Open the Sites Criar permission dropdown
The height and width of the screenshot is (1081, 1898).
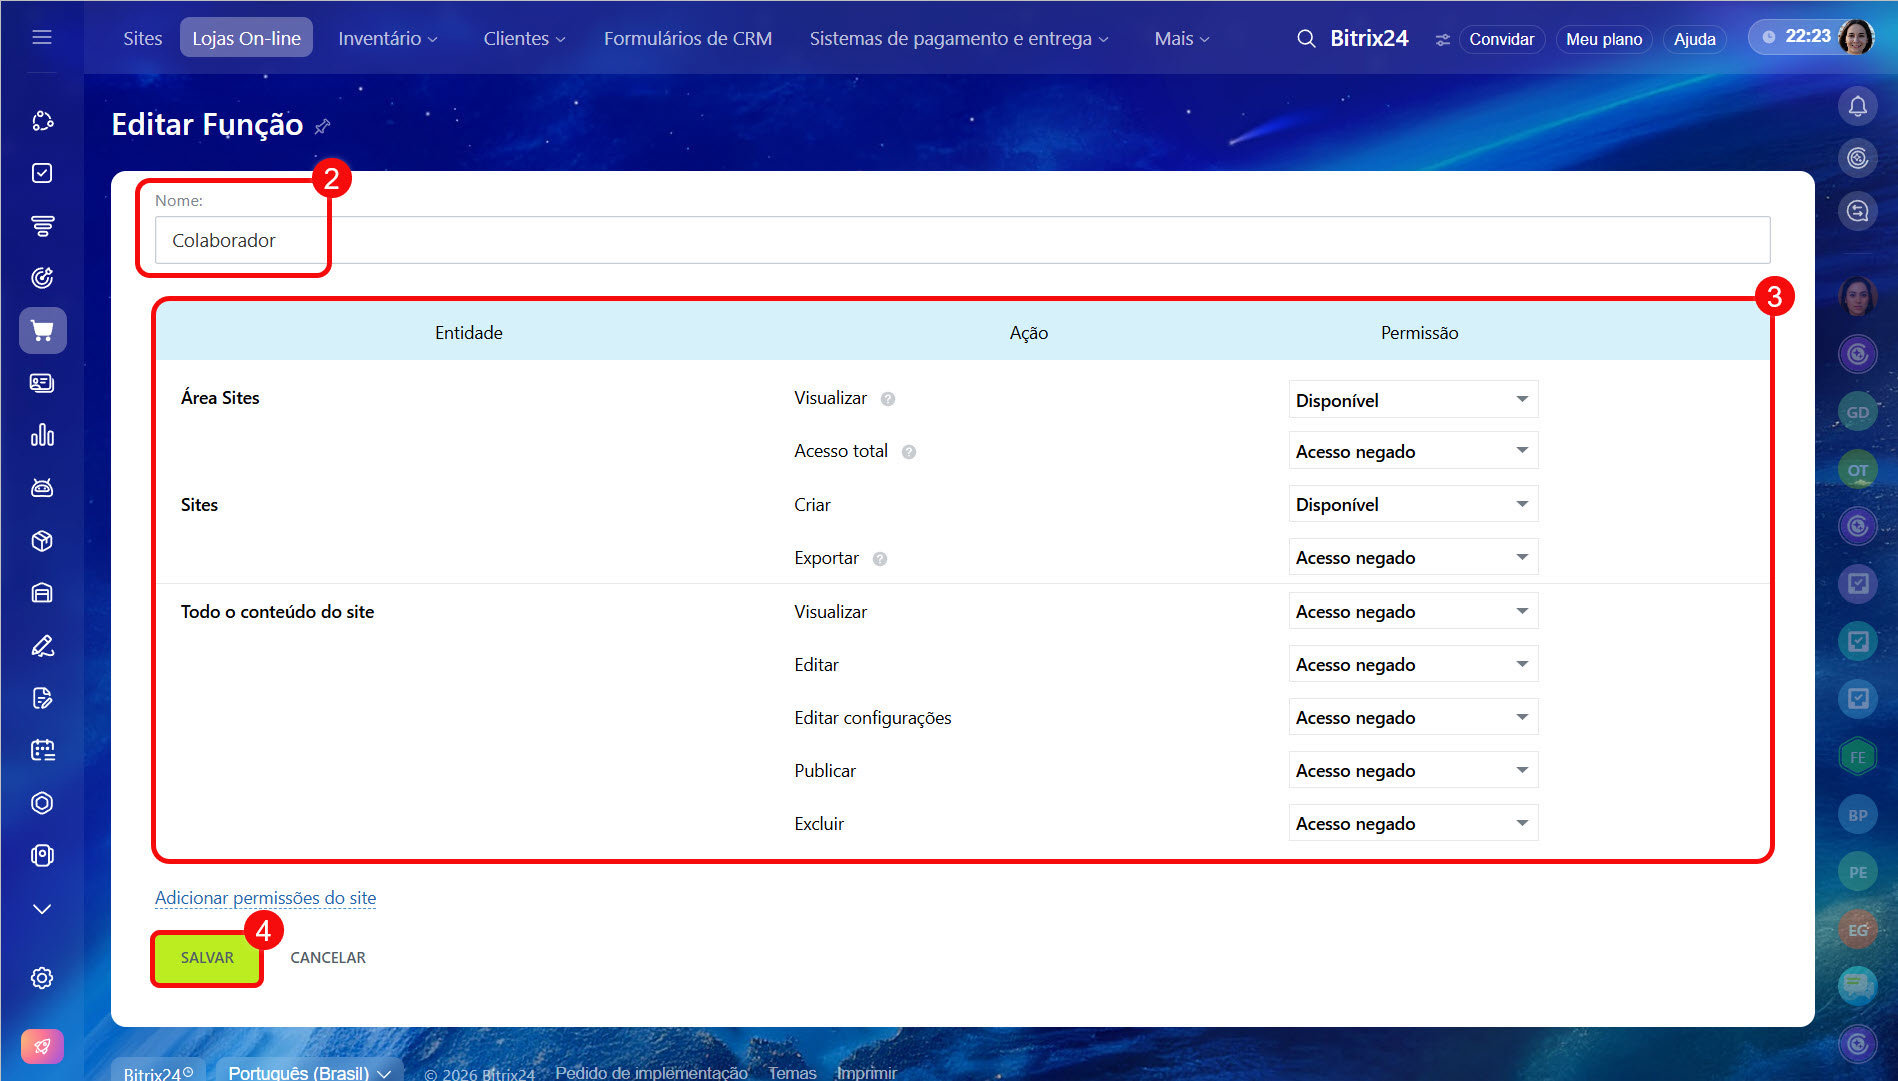point(1412,505)
